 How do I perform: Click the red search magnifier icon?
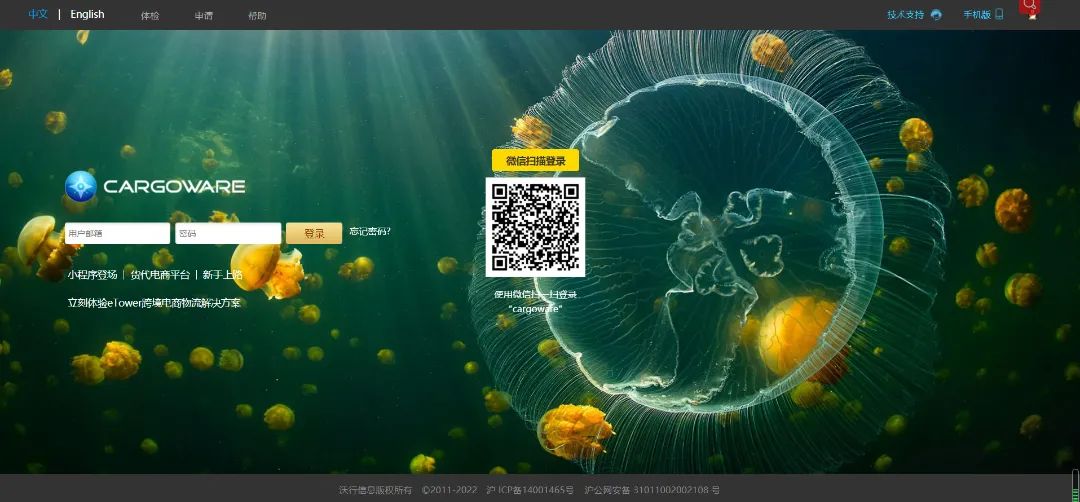[1029, 7]
